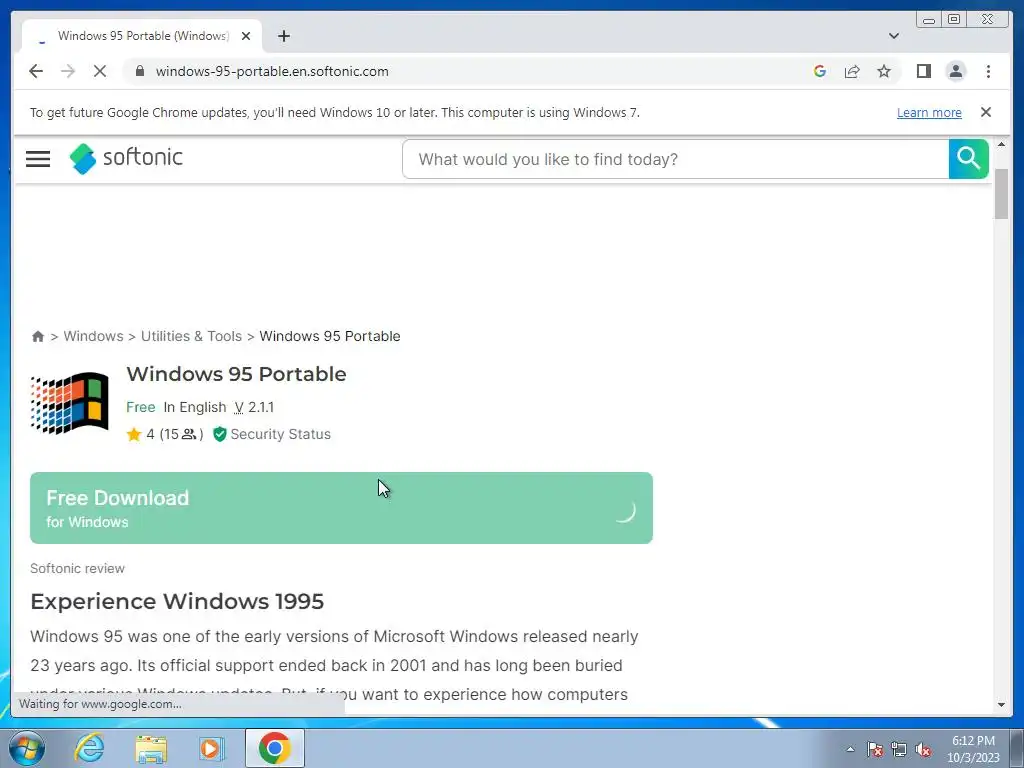Click the Windows 95 Portable breadcrumb text

point(330,336)
